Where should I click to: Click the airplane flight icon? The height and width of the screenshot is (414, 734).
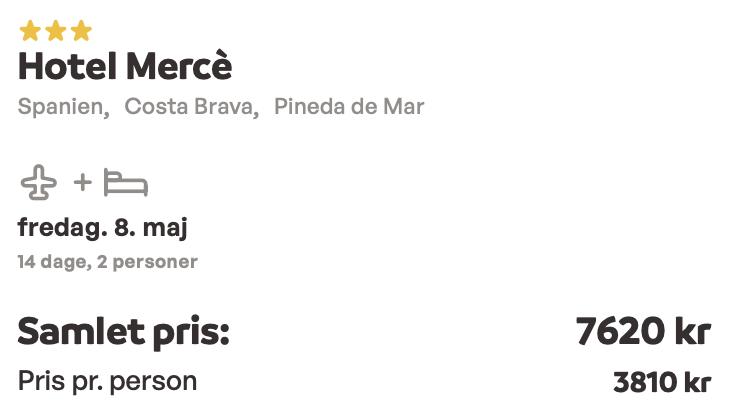39,182
